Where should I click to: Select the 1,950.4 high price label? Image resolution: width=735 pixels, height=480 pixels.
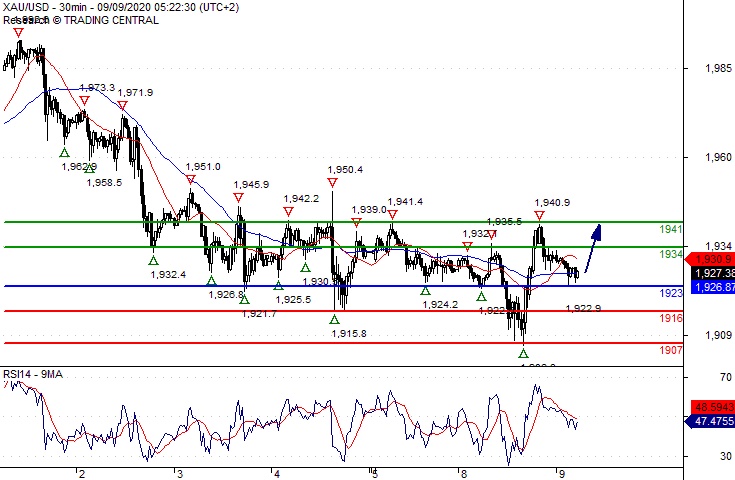pyautogui.click(x=345, y=170)
